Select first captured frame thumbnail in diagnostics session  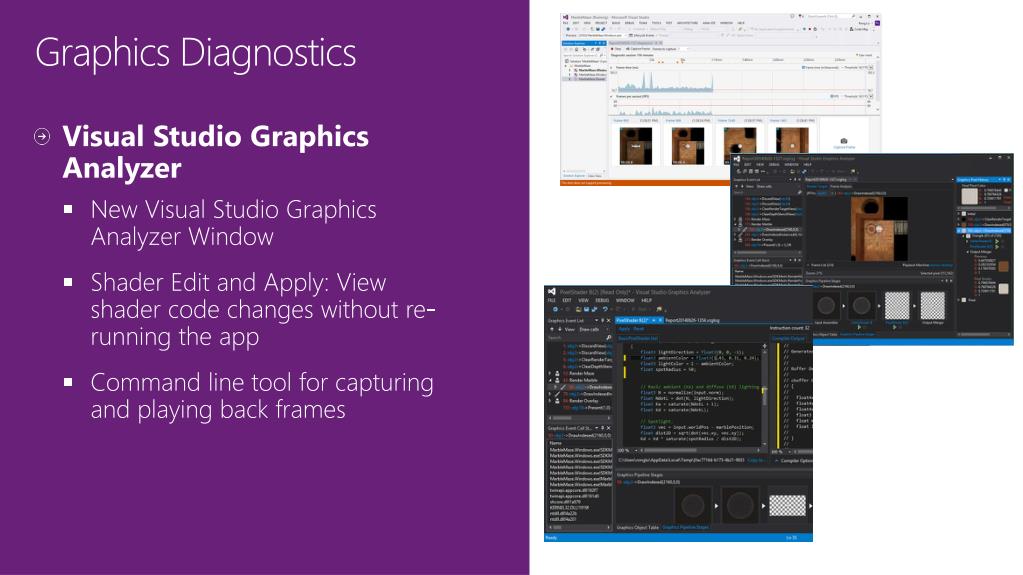click(x=635, y=145)
